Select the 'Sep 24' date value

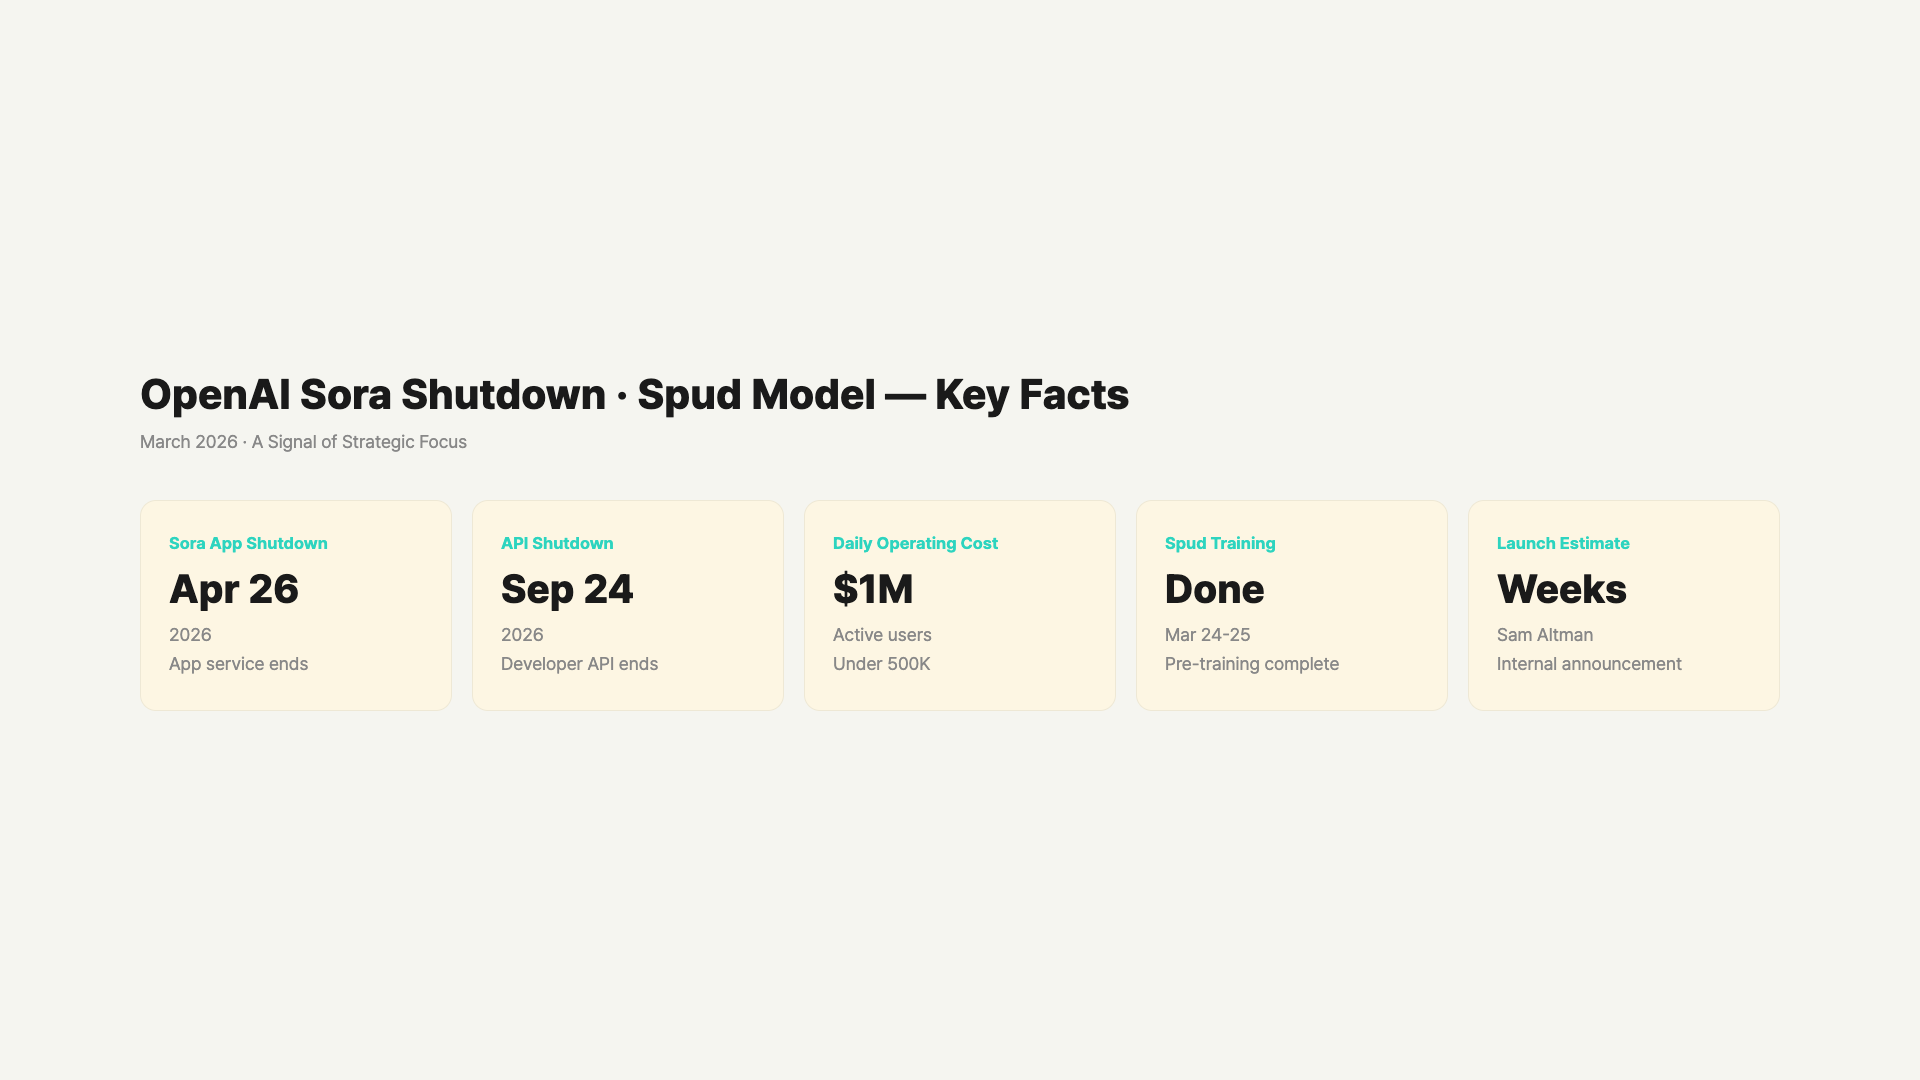567,589
